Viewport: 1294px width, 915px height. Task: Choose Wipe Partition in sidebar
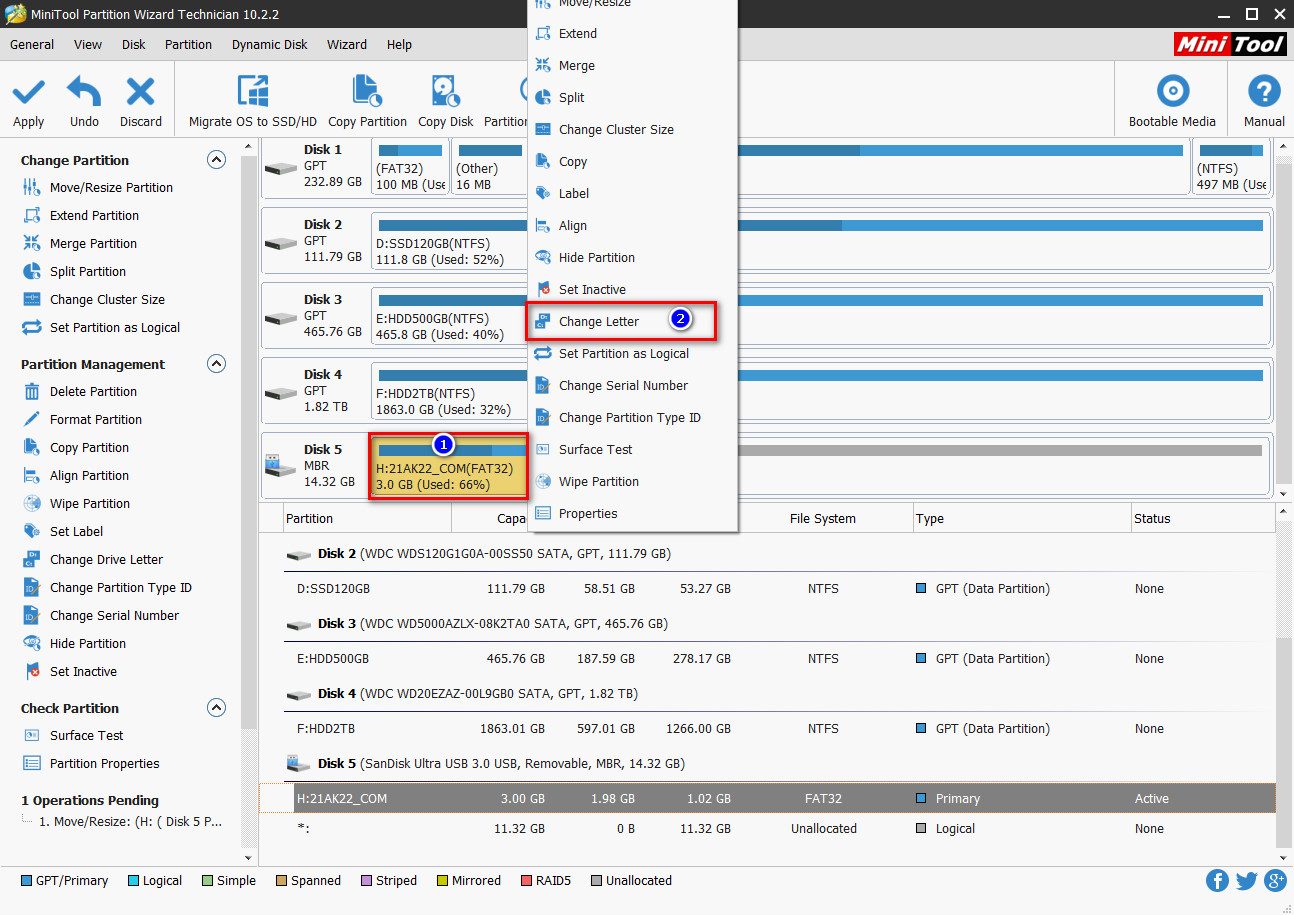click(x=90, y=503)
